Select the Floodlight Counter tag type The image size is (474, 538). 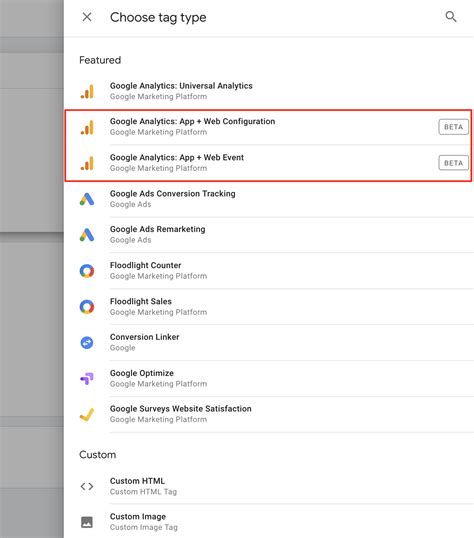[269, 271]
